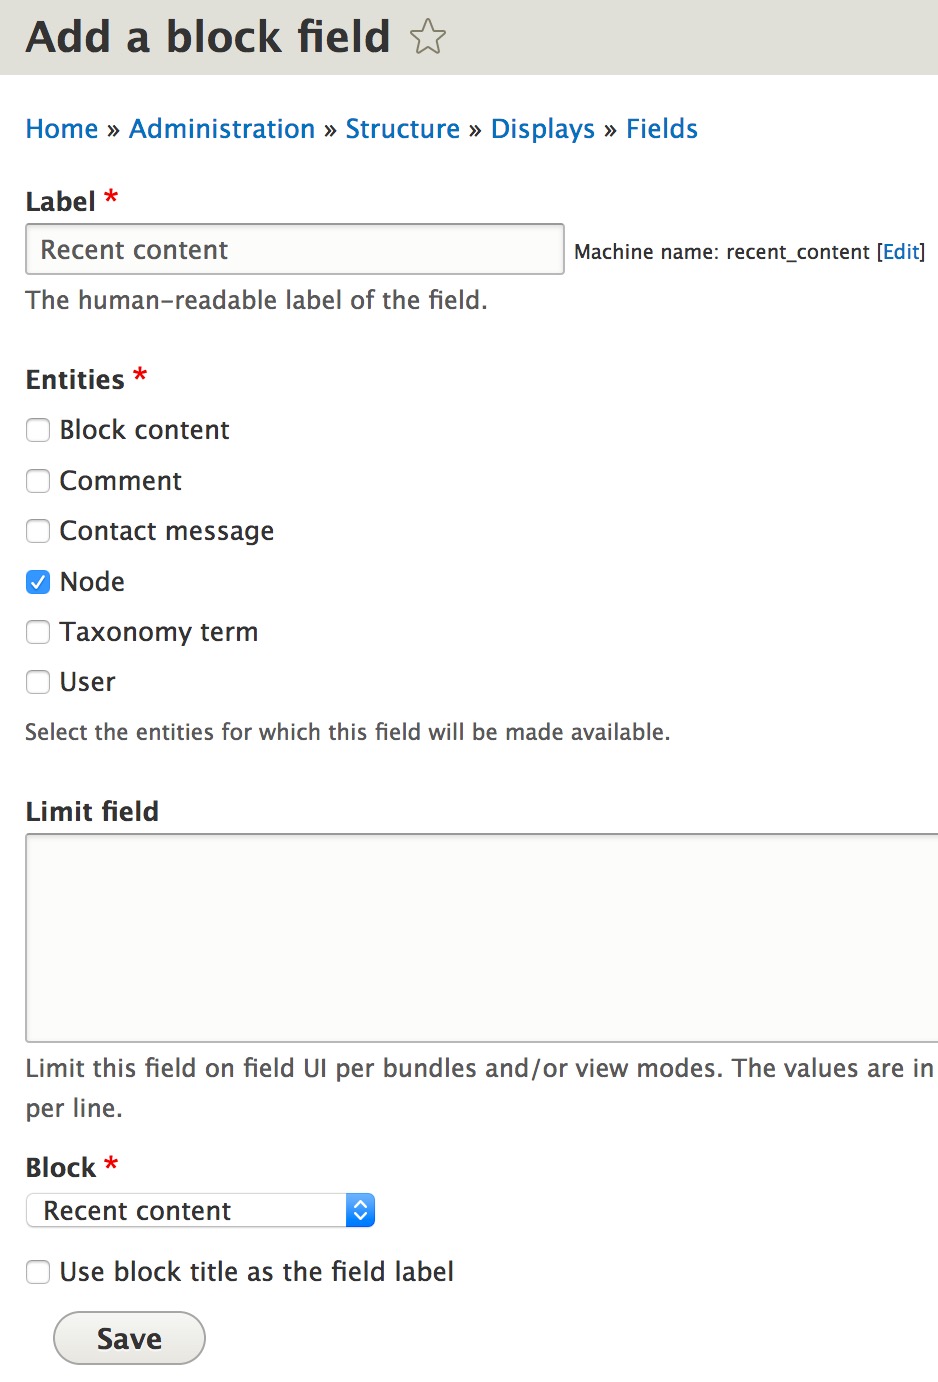938x1382 pixels.
Task: Visit the Fields breadcrumb link
Action: 661,128
